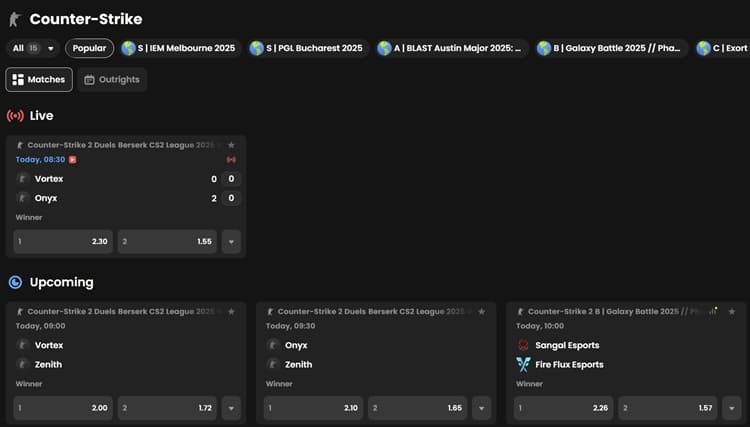Bet on Onyx at 2.10 odds
Image resolution: width=750 pixels, height=427 pixels.
(x=313, y=408)
